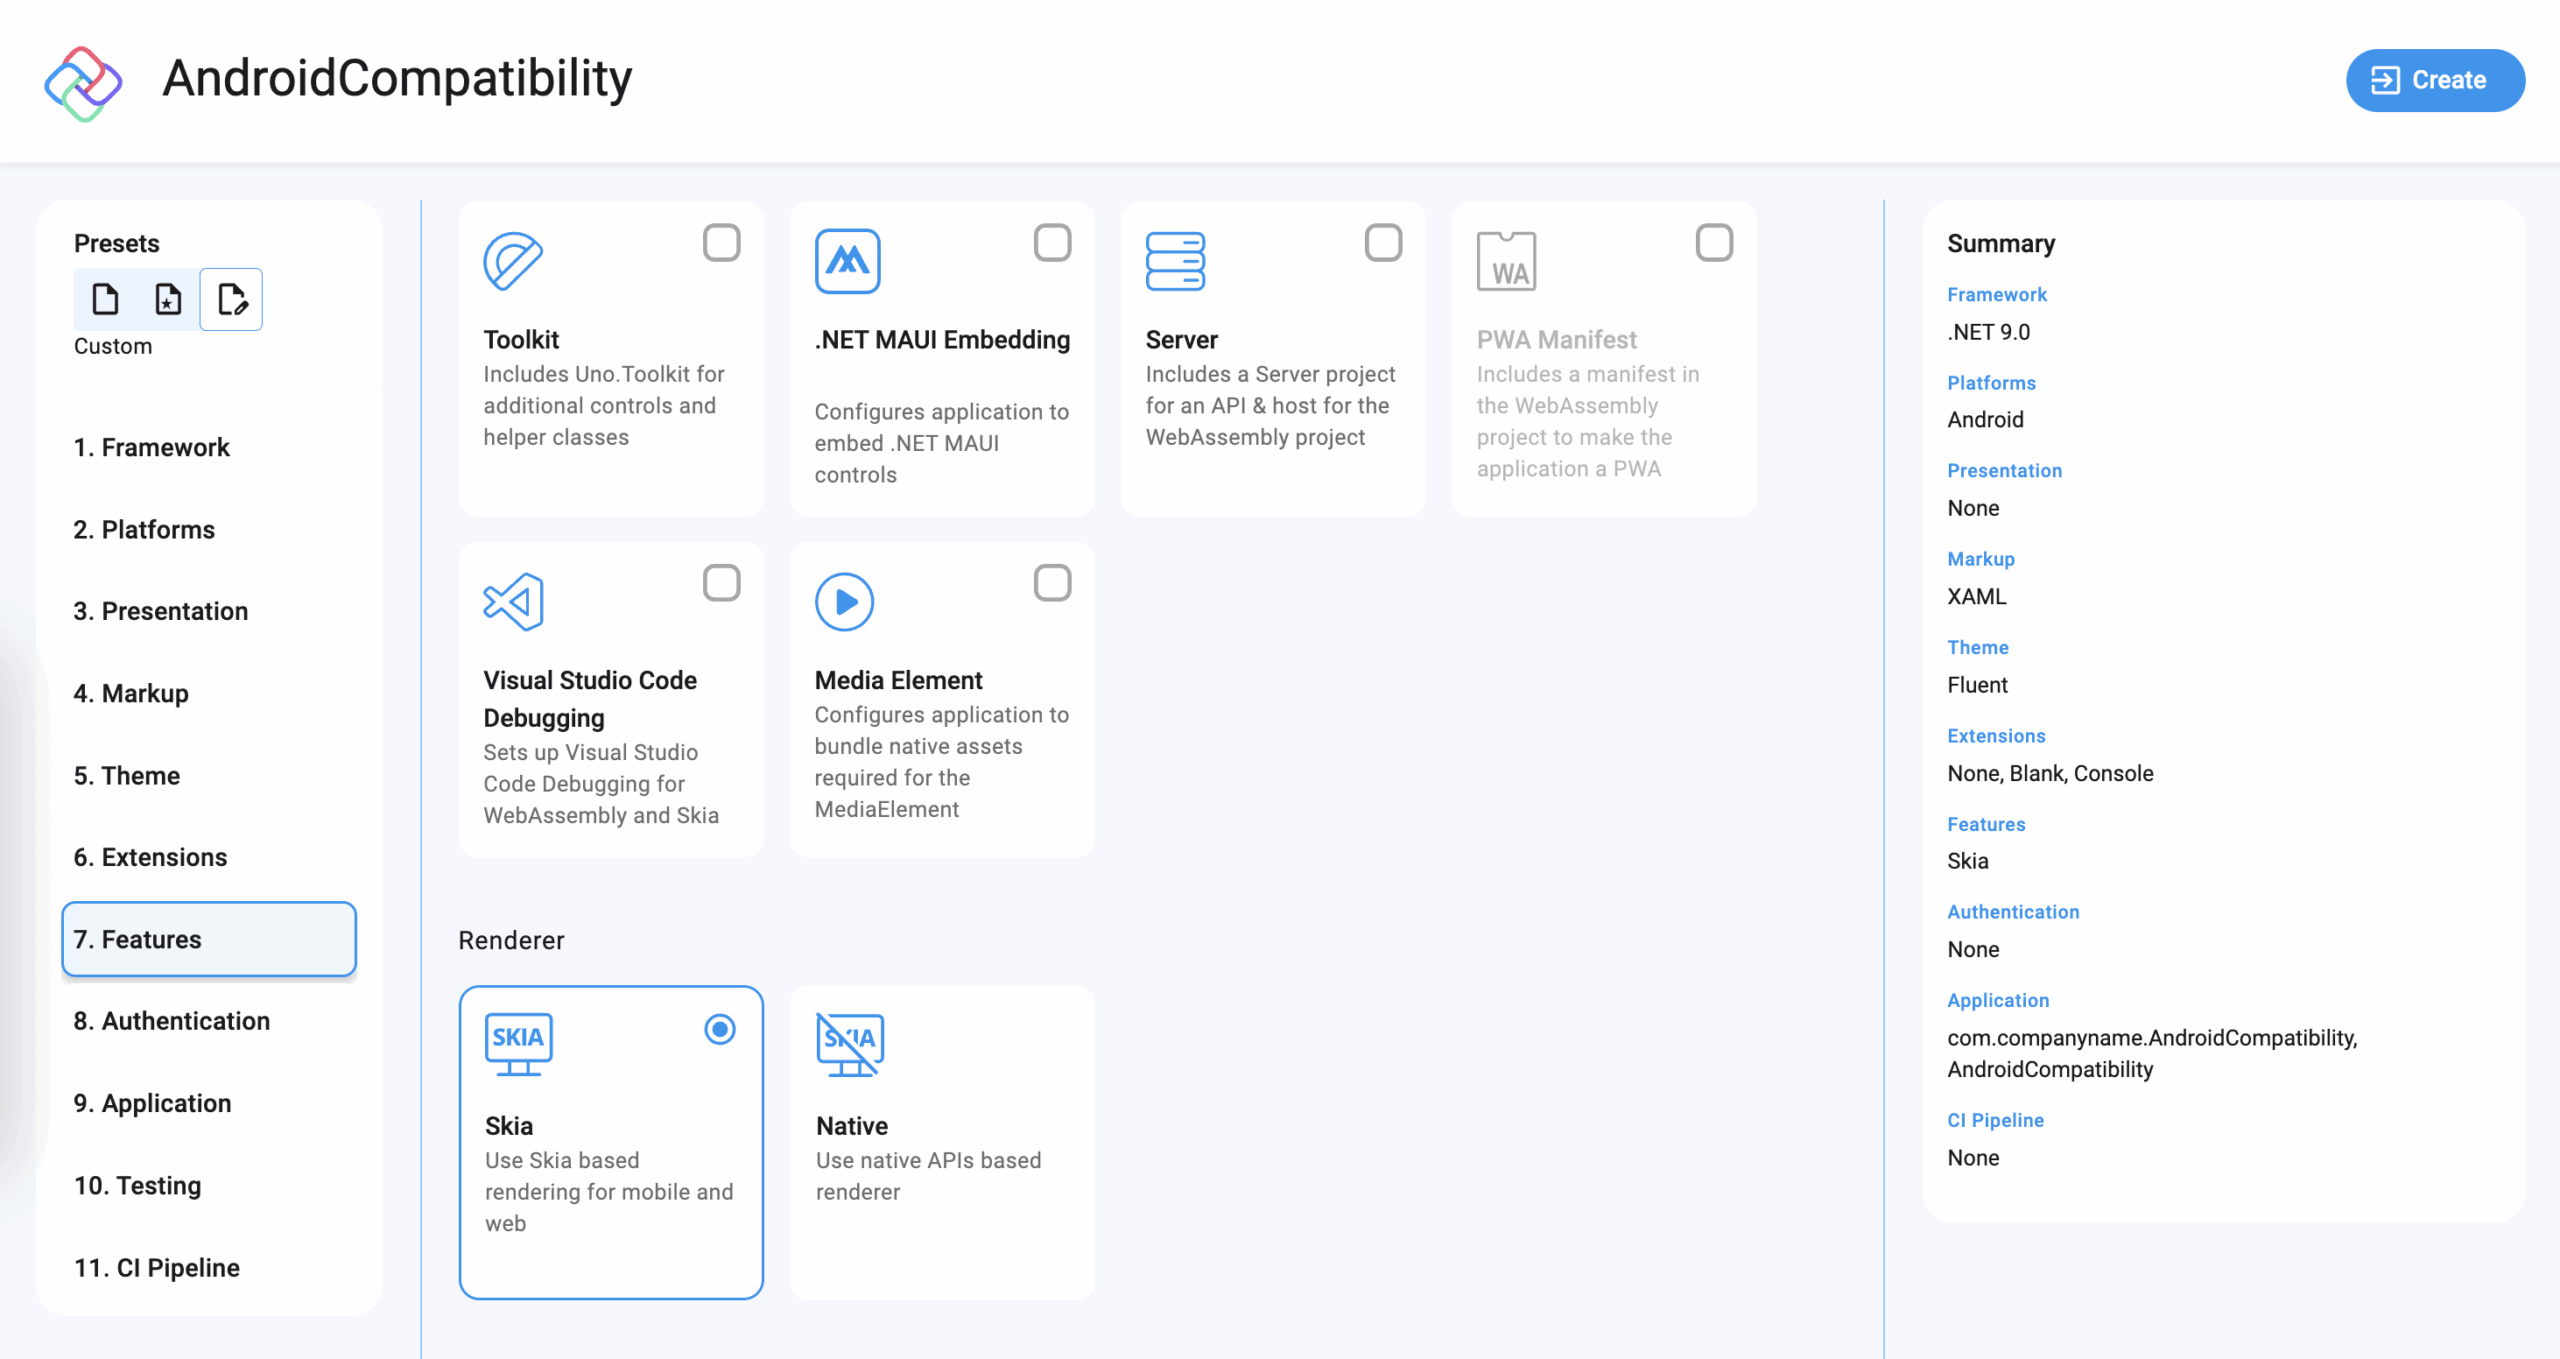Click the Native renderer crossed-out icon
This screenshot has height=1359, width=2560.
pyautogui.click(x=850, y=1044)
